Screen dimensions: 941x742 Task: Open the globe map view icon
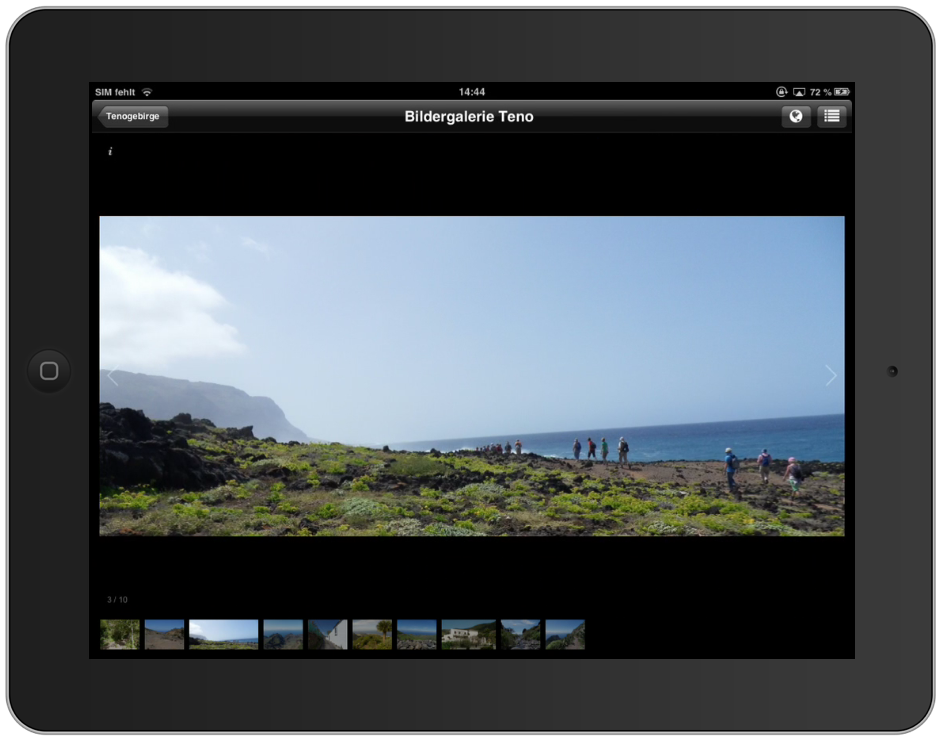point(796,116)
